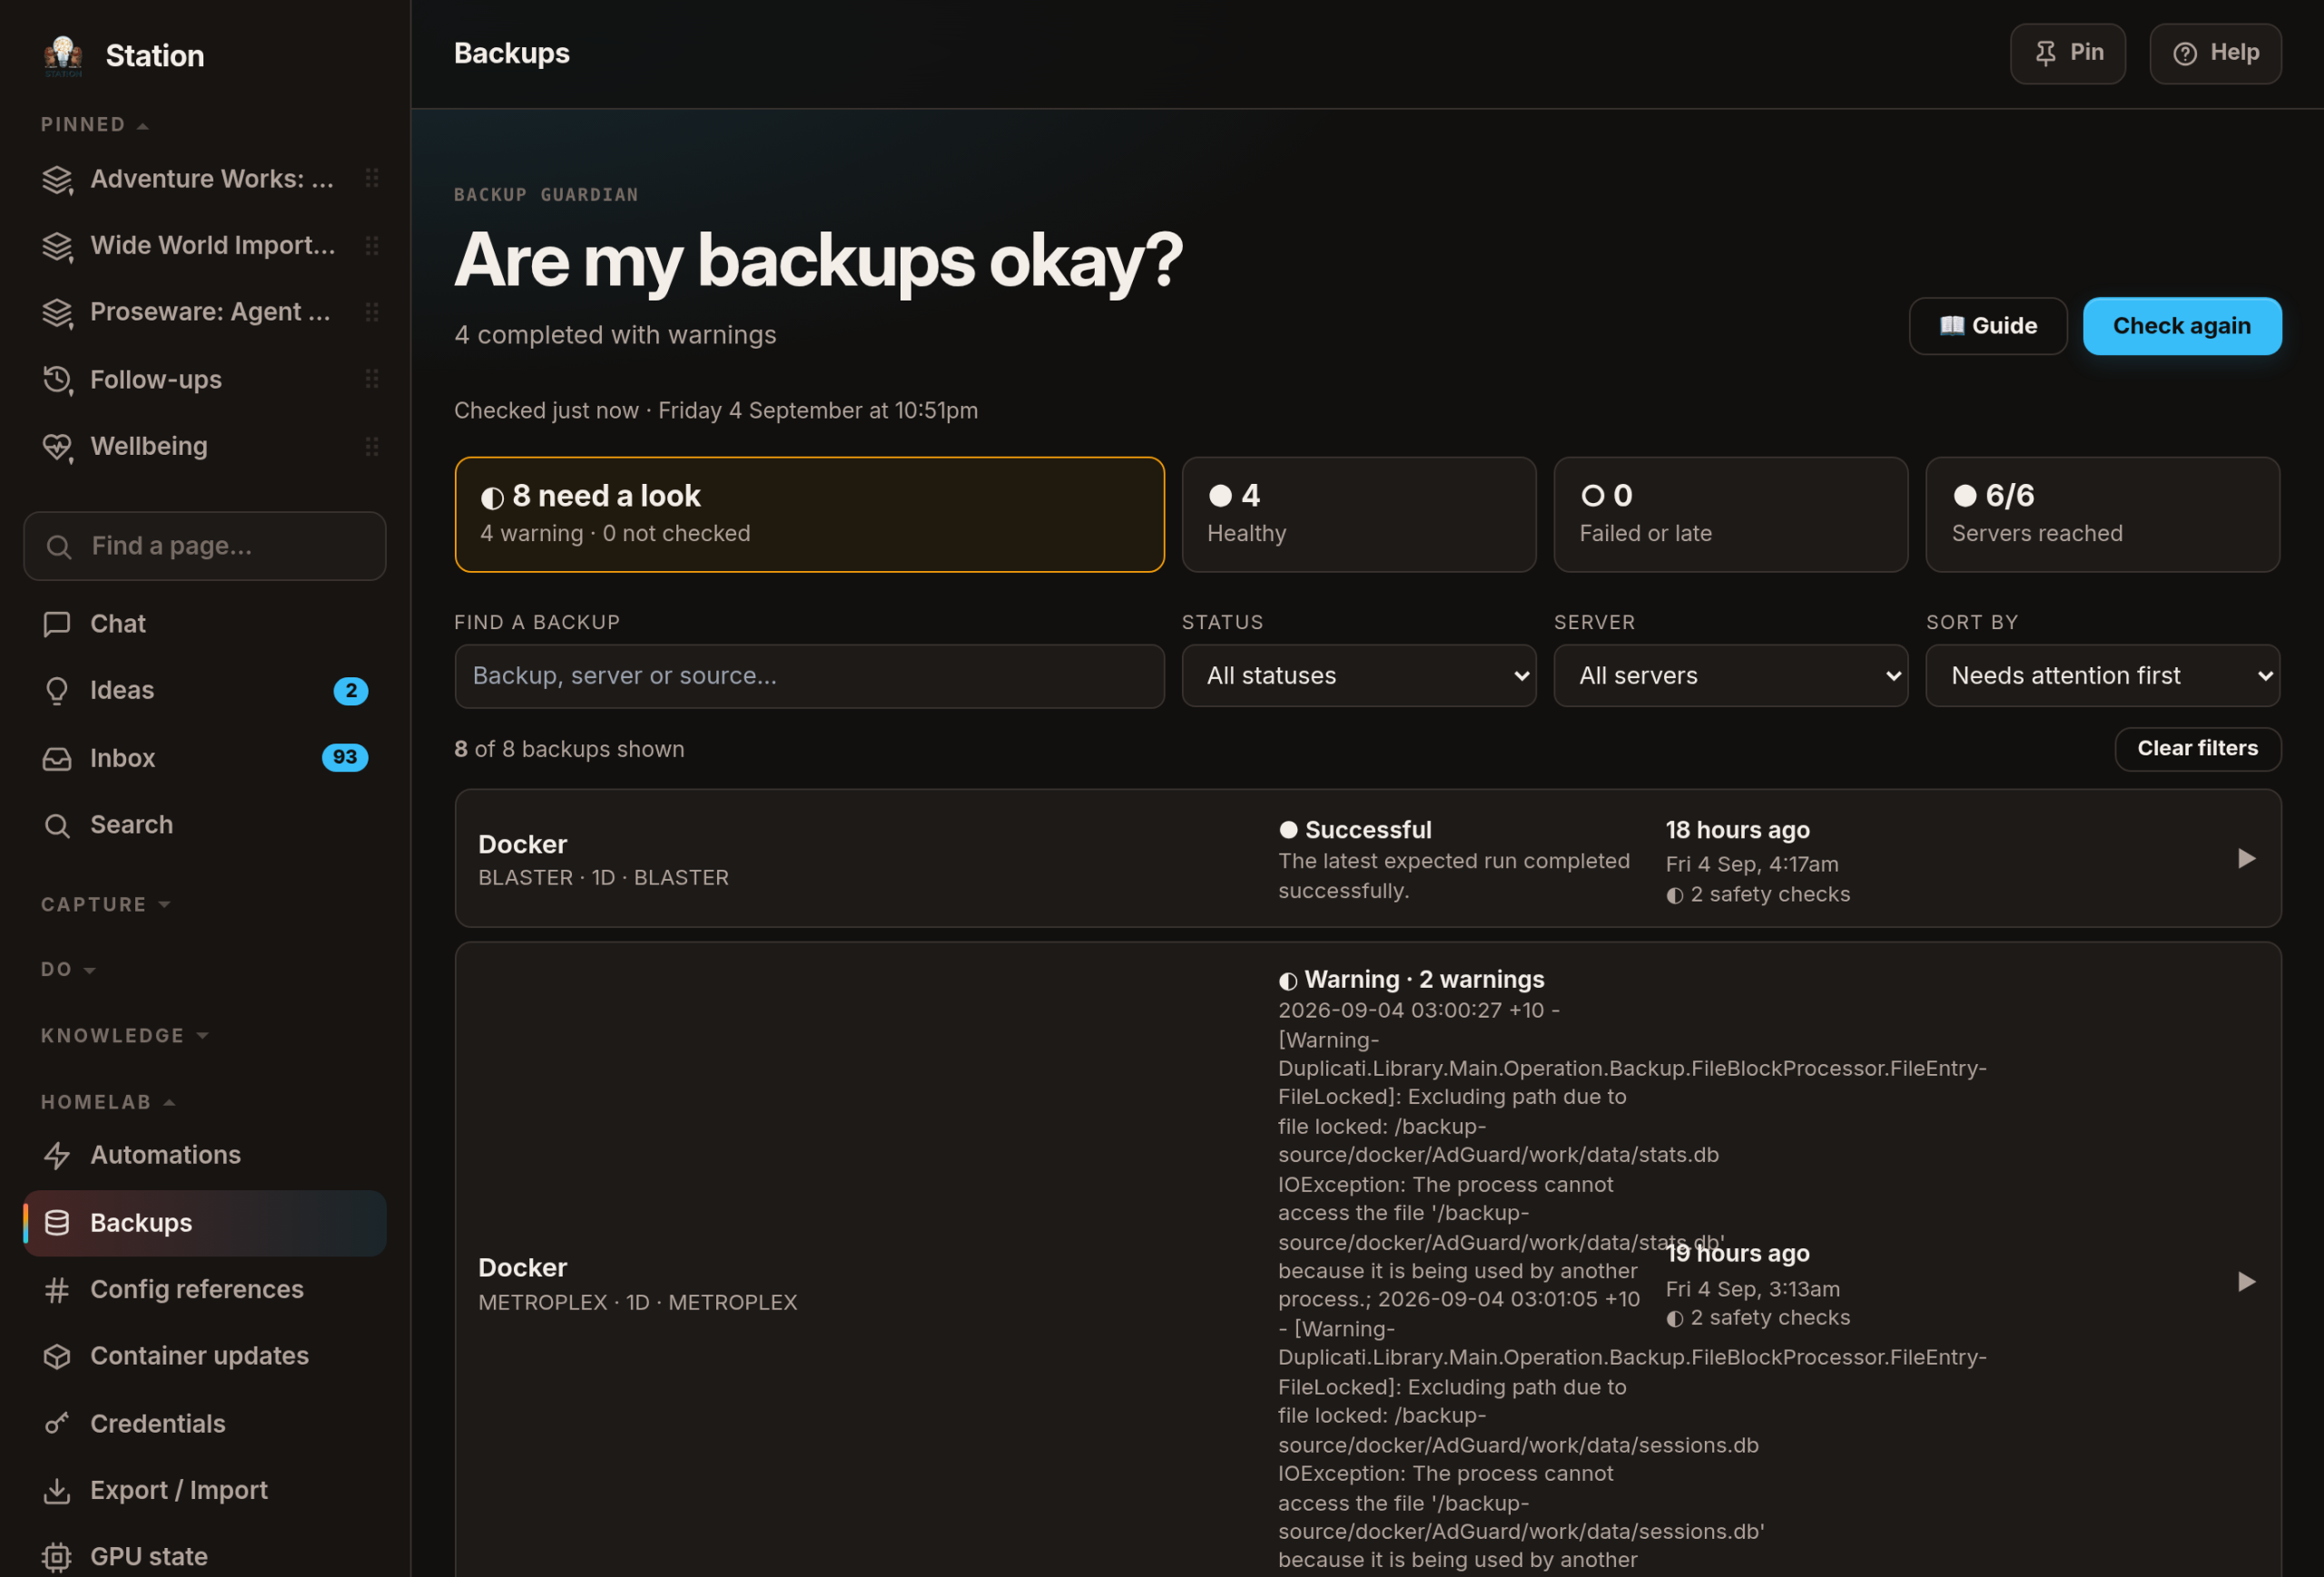Click the Config references hash icon

tap(57, 1290)
